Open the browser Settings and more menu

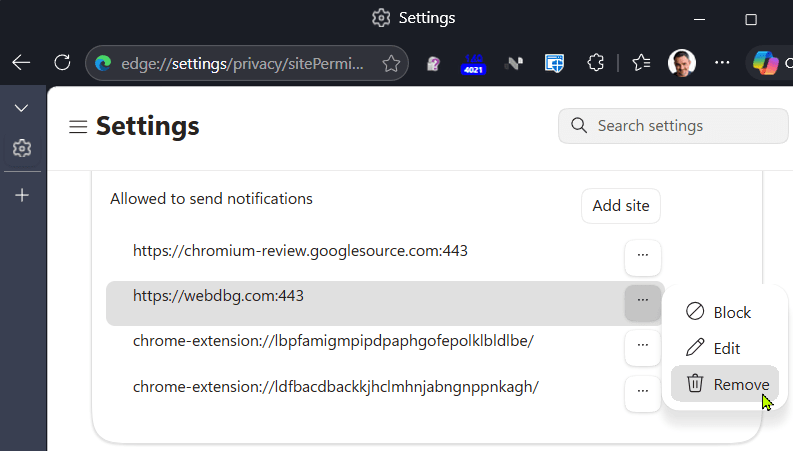click(722, 63)
